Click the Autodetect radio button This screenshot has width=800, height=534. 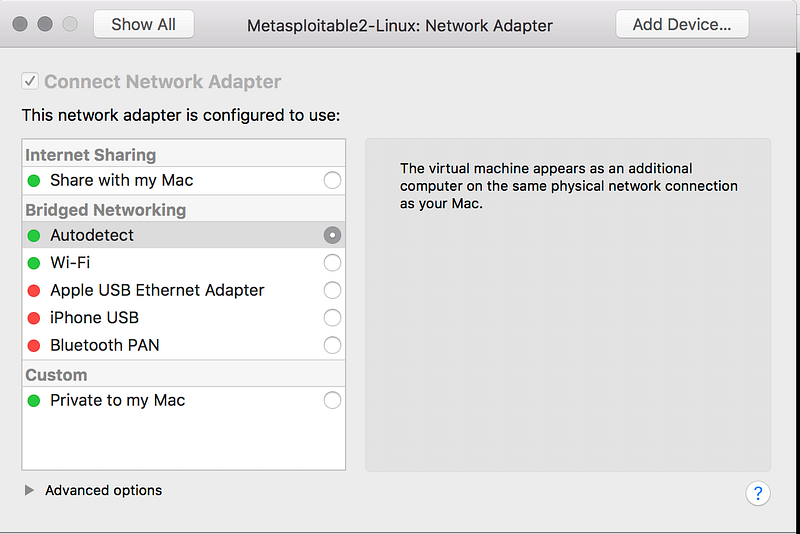click(332, 236)
